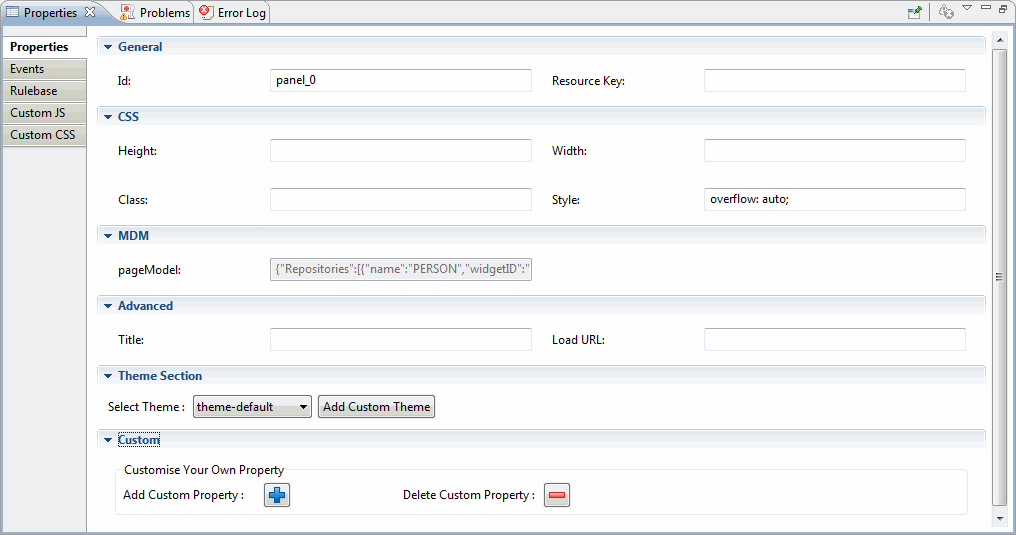Screen dimensions: 1016x535
Task: Collapse the General section
Action: coord(108,47)
